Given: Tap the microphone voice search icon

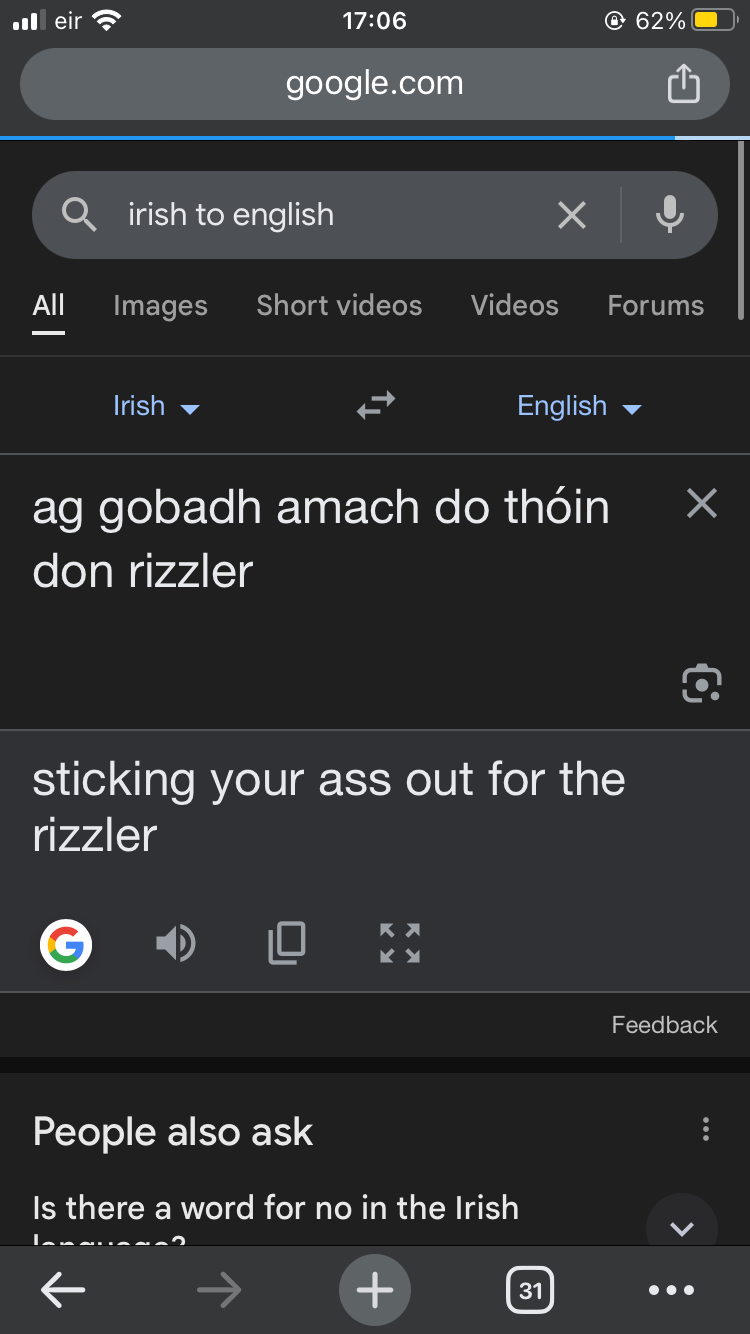Looking at the screenshot, I should pyautogui.click(x=669, y=215).
